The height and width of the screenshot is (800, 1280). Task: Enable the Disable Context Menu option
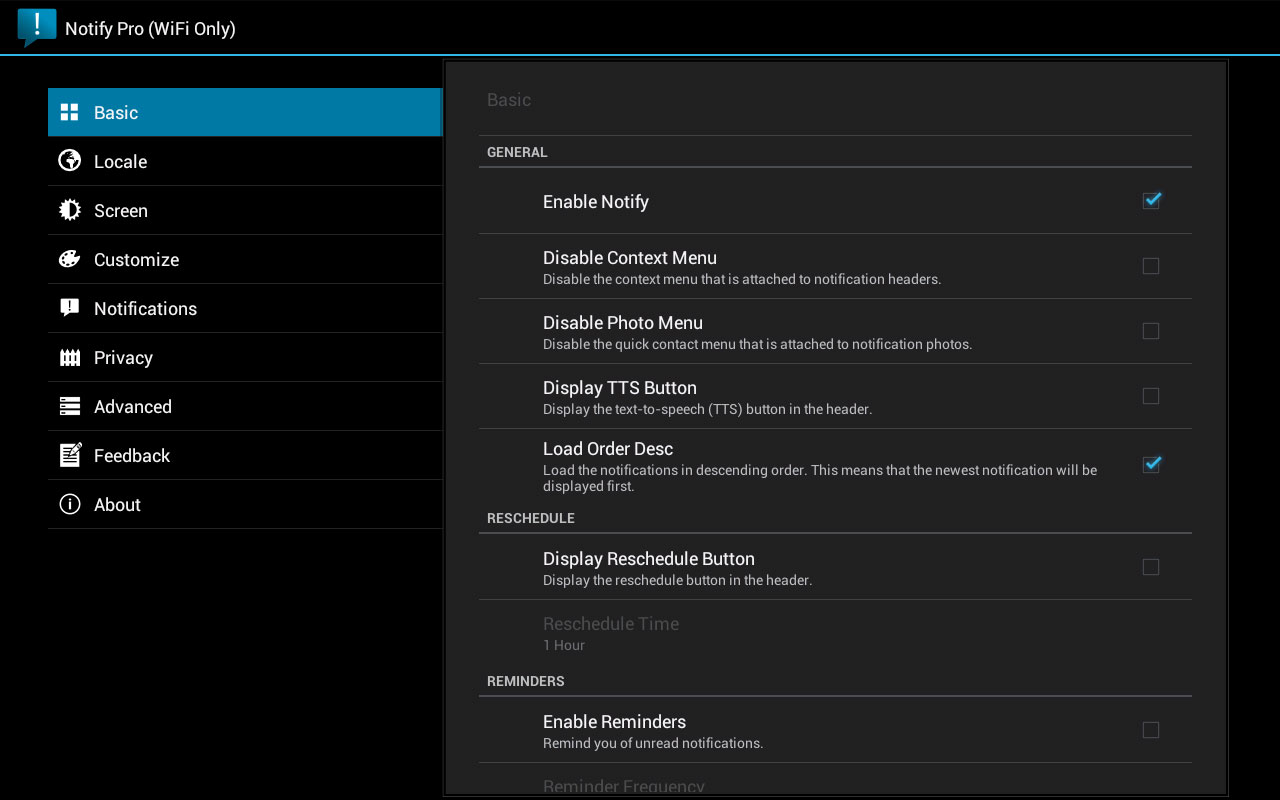(x=1151, y=266)
